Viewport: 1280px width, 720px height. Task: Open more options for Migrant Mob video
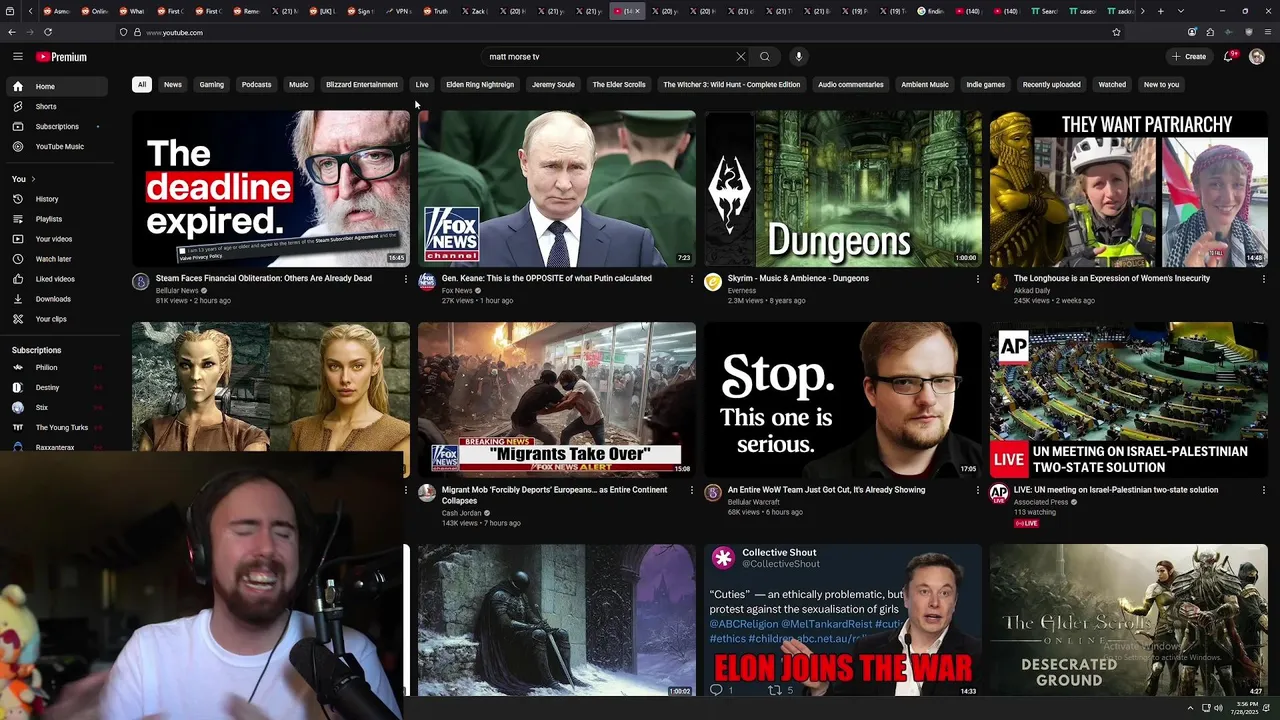coord(692,491)
